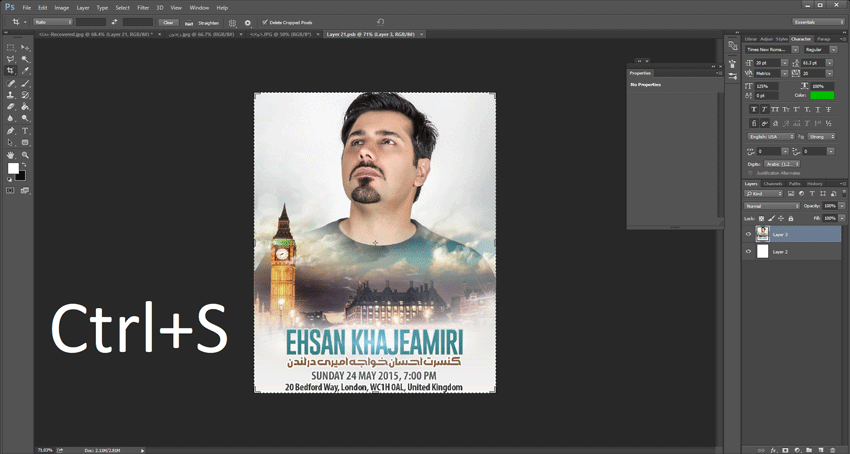Select the Healing Brush tool

(x=10, y=84)
